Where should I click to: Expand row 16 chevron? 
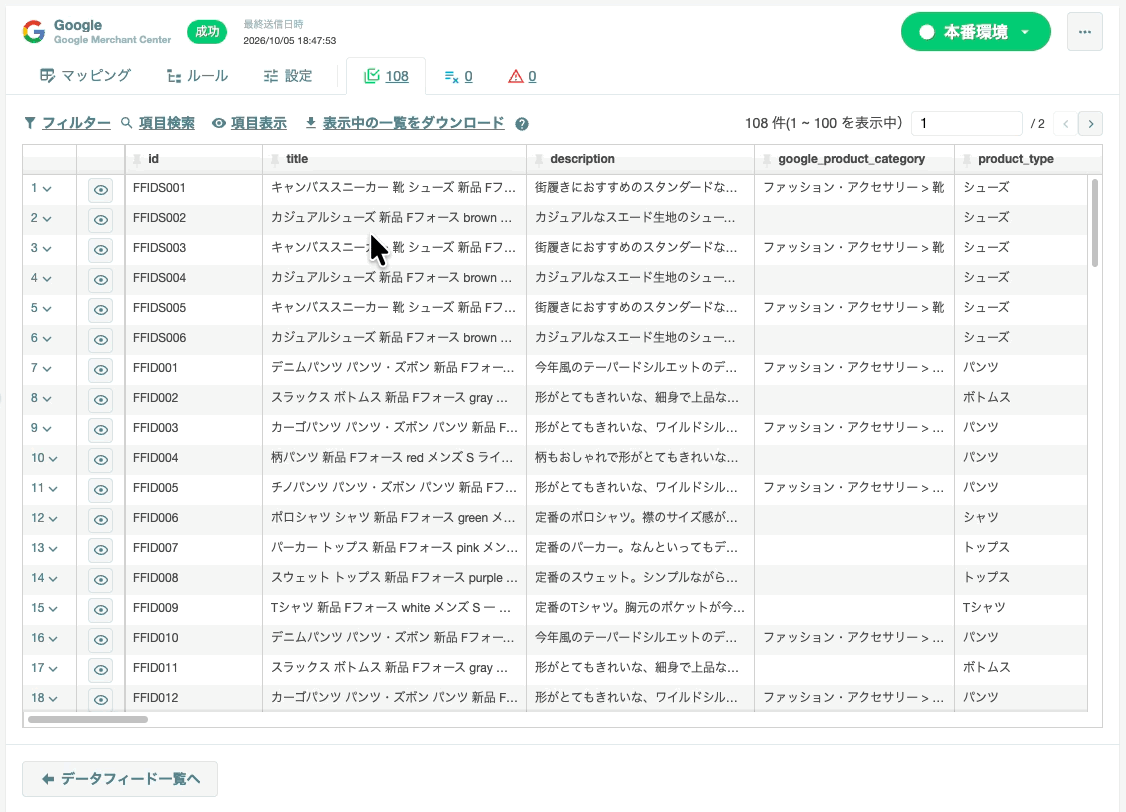click(x=52, y=639)
